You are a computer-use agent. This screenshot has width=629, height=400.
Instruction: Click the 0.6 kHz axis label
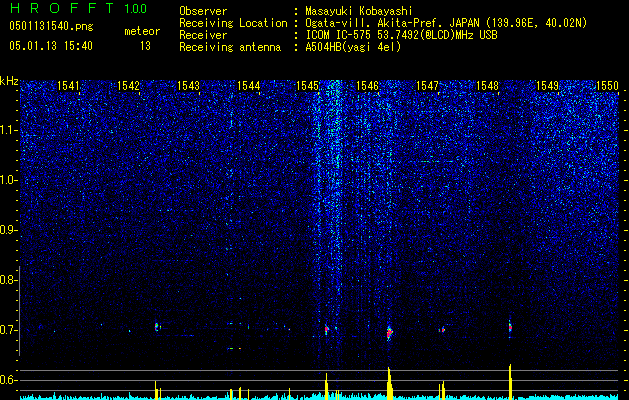click(x=7, y=380)
